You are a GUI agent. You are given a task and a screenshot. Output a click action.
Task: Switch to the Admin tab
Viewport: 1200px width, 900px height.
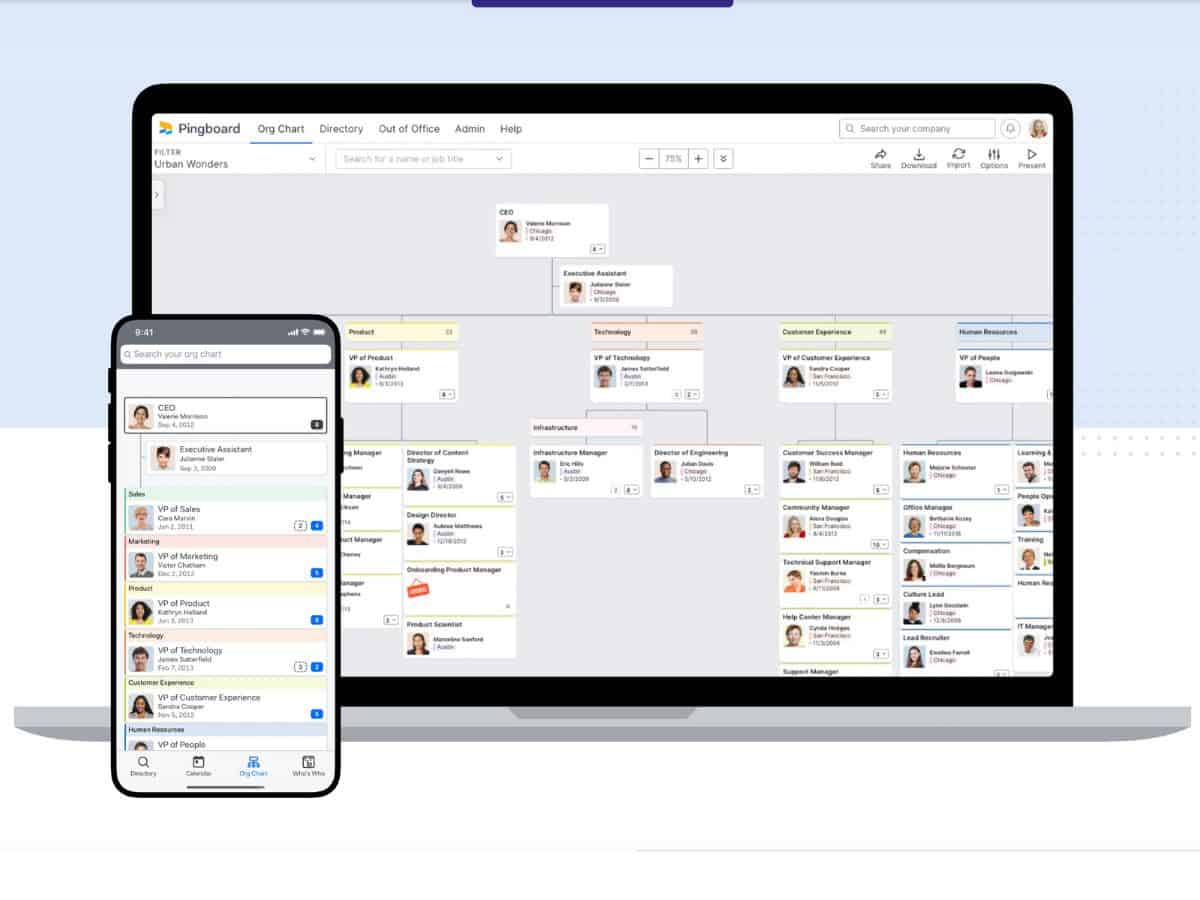470,128
